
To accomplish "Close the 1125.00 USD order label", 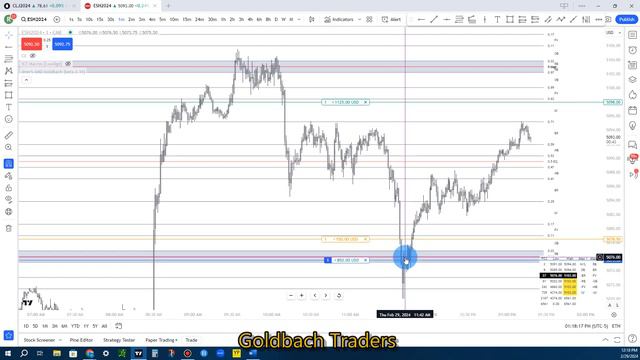I will (x=366, y=102).
